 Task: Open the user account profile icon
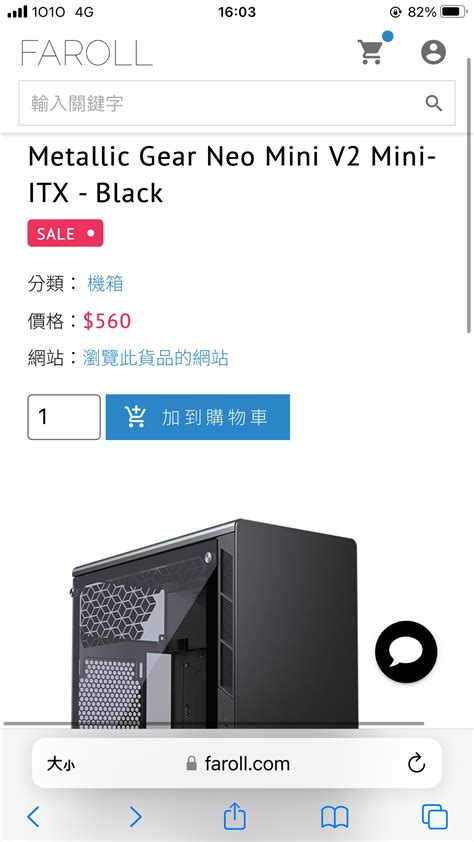pyautogui.click(x=433, y=52)
